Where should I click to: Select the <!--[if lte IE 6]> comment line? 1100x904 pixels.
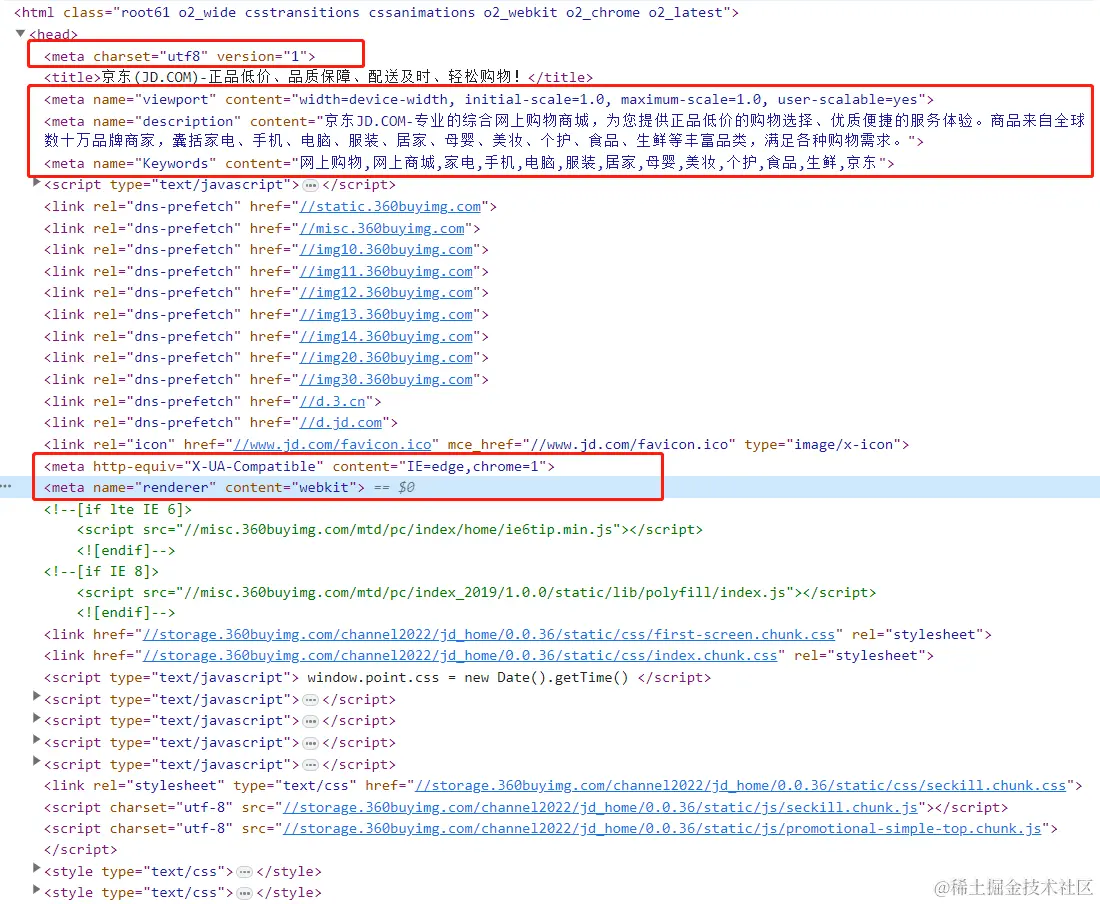coord(118,509)
